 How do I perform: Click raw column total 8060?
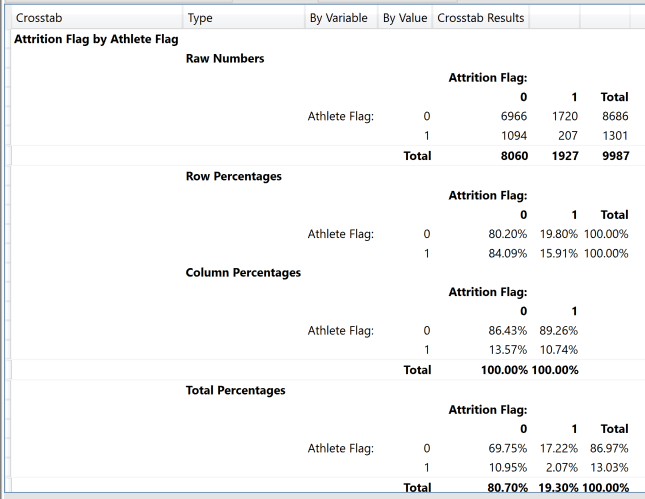click(514, 156)
